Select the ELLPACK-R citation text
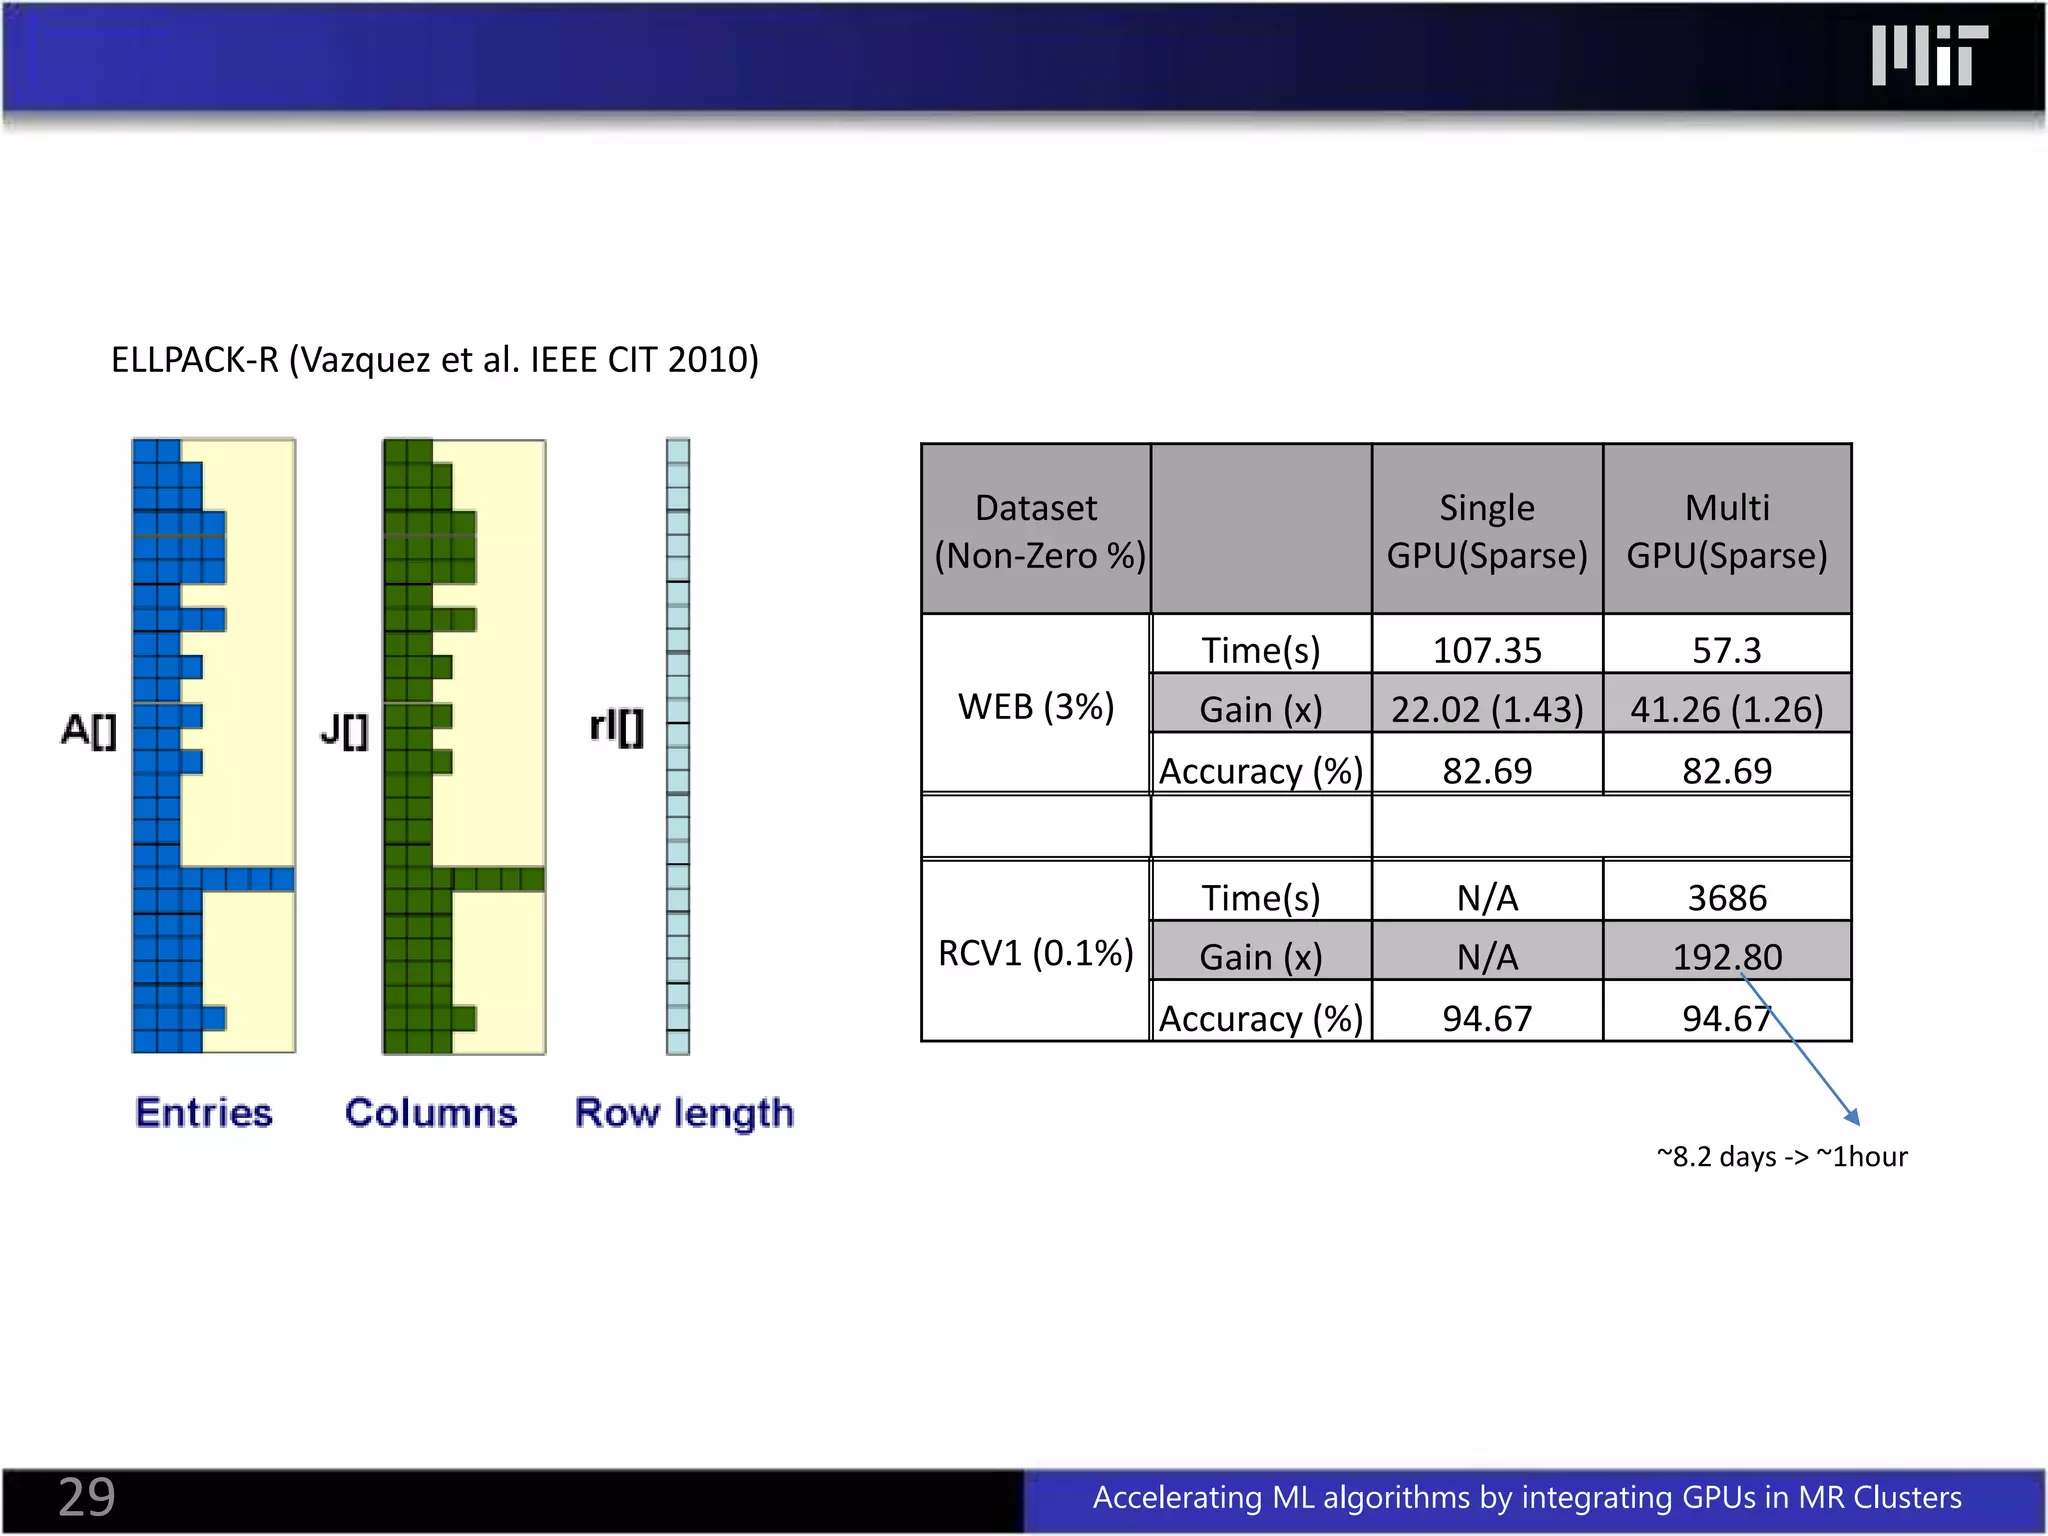2048x1536 pixels. coord(435,359)
